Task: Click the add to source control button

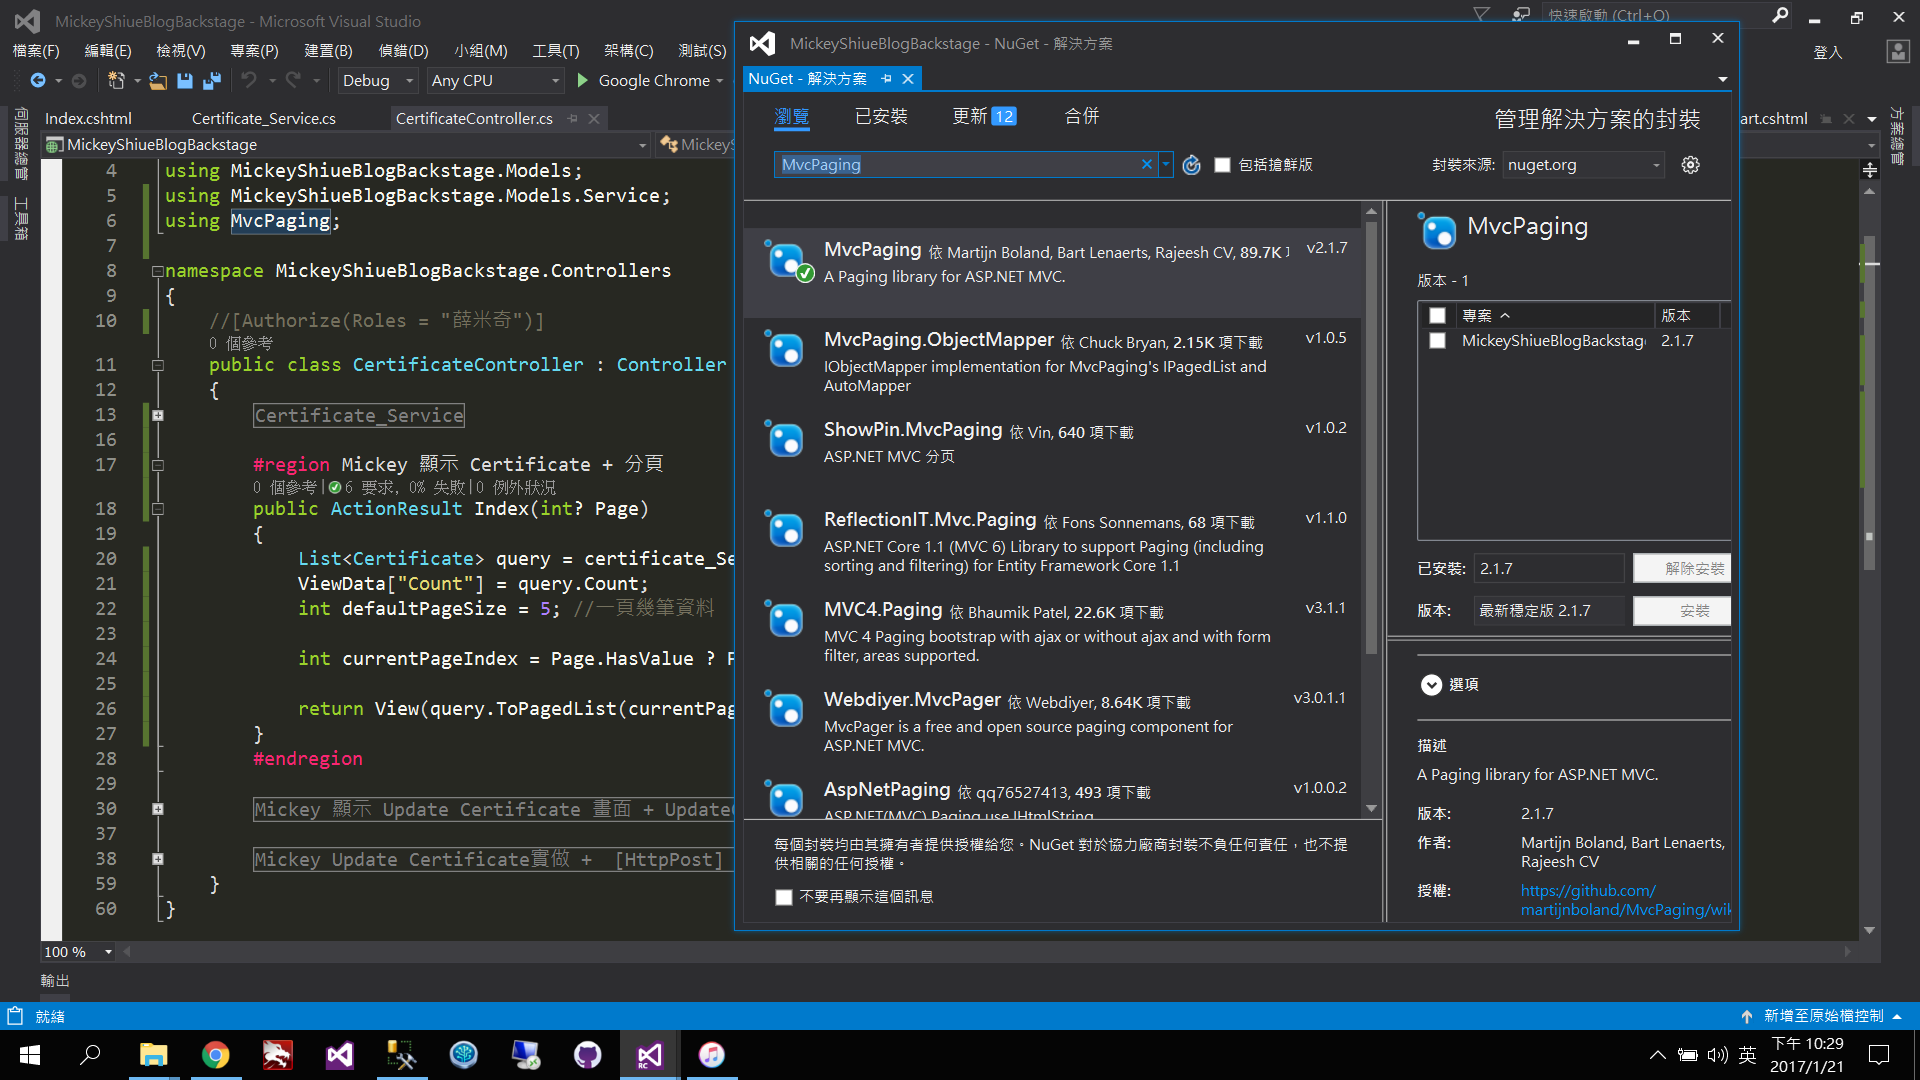Action: click(1823, 1016)
